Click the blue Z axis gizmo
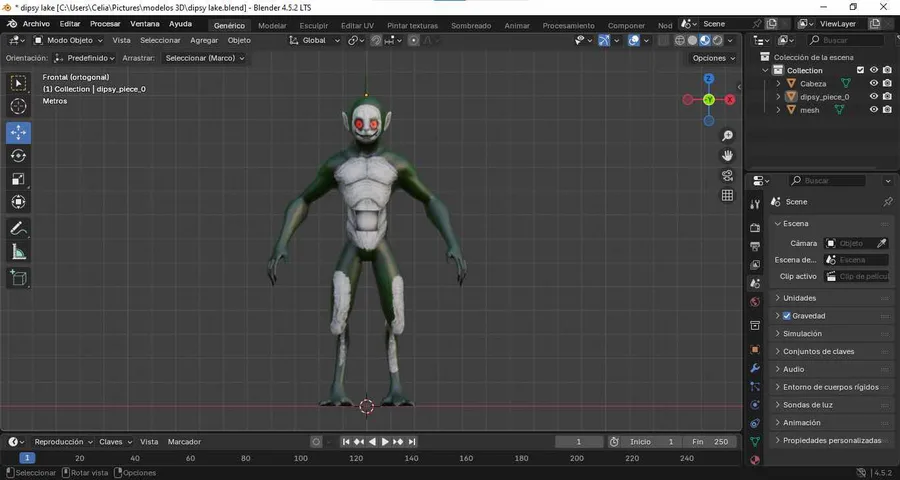 tap(709, 79)
